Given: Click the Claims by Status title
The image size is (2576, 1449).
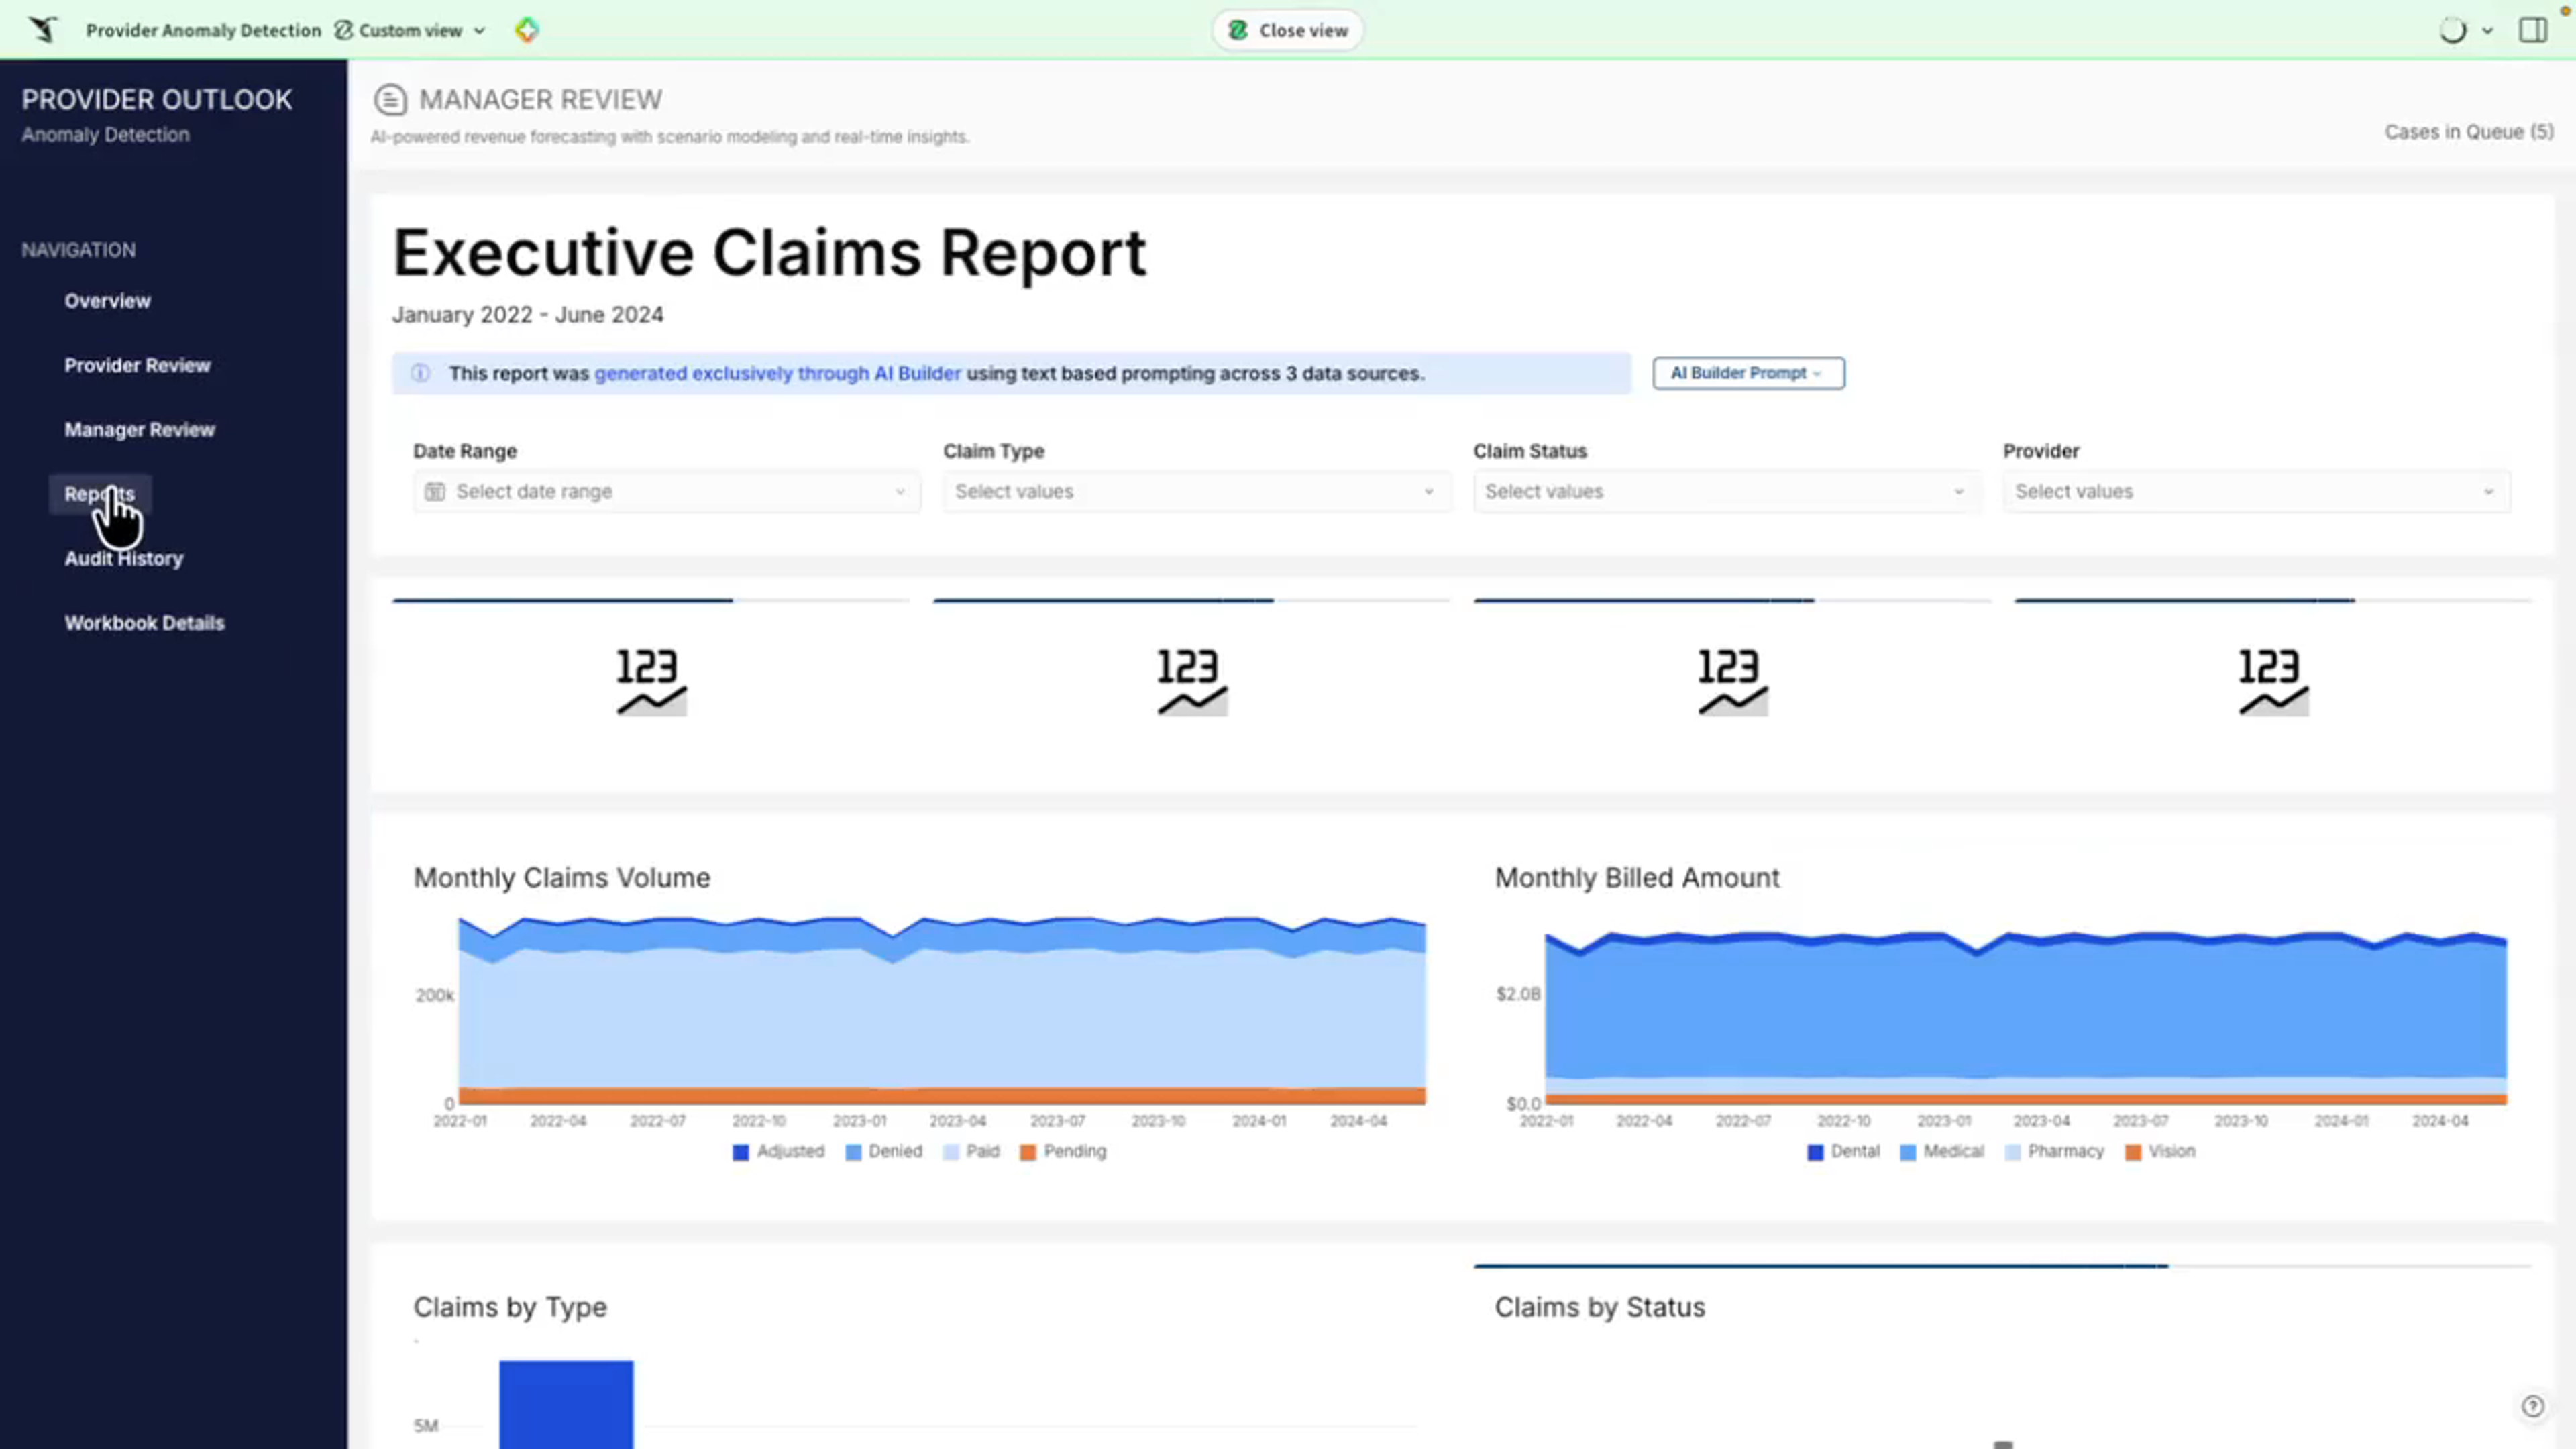Looking at the screenshot, I should click(x=1600, y=1307).
